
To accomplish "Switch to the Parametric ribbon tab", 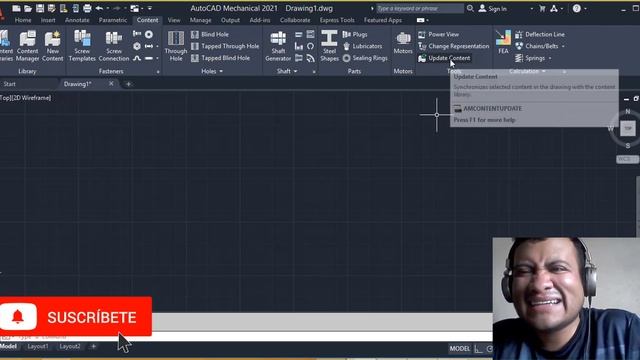I will pos(113,20).
